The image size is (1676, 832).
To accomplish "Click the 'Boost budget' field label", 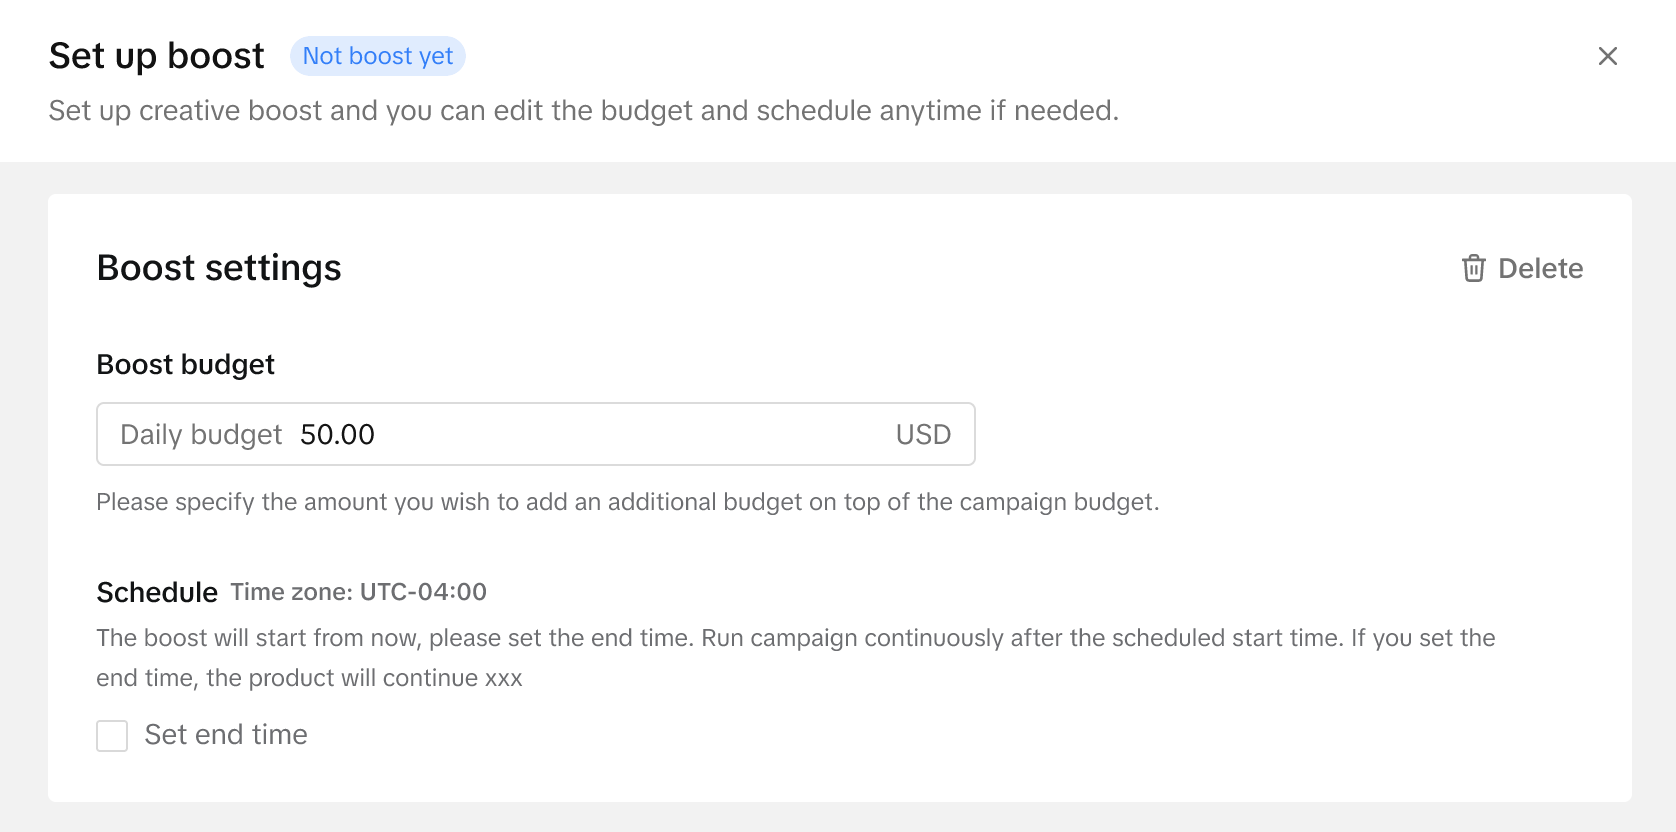I will 185,365.
